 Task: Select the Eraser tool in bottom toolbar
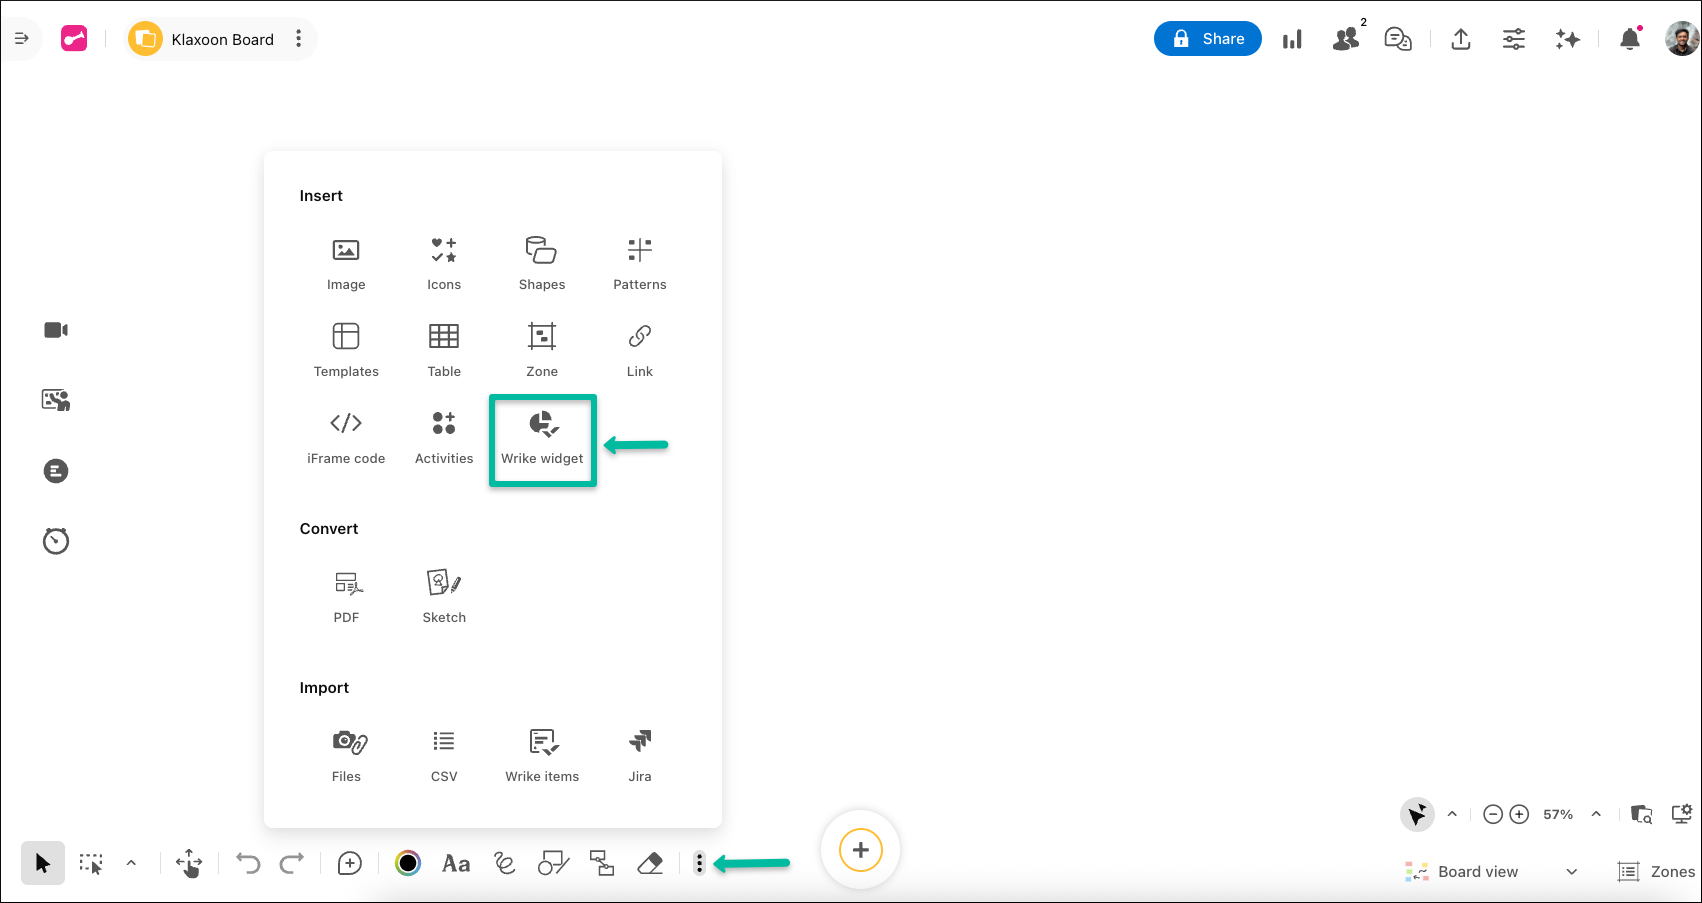tap(650, 862)
